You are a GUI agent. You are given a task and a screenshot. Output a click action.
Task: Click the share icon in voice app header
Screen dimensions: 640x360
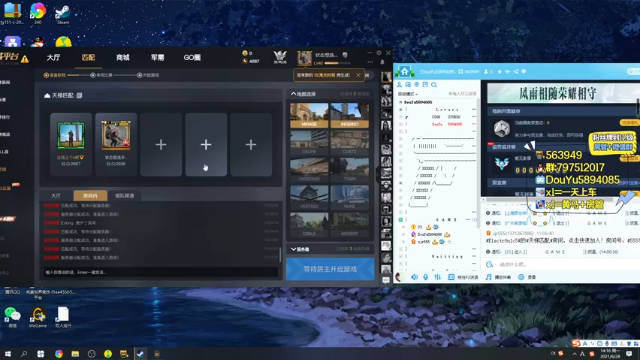(516, 71)
